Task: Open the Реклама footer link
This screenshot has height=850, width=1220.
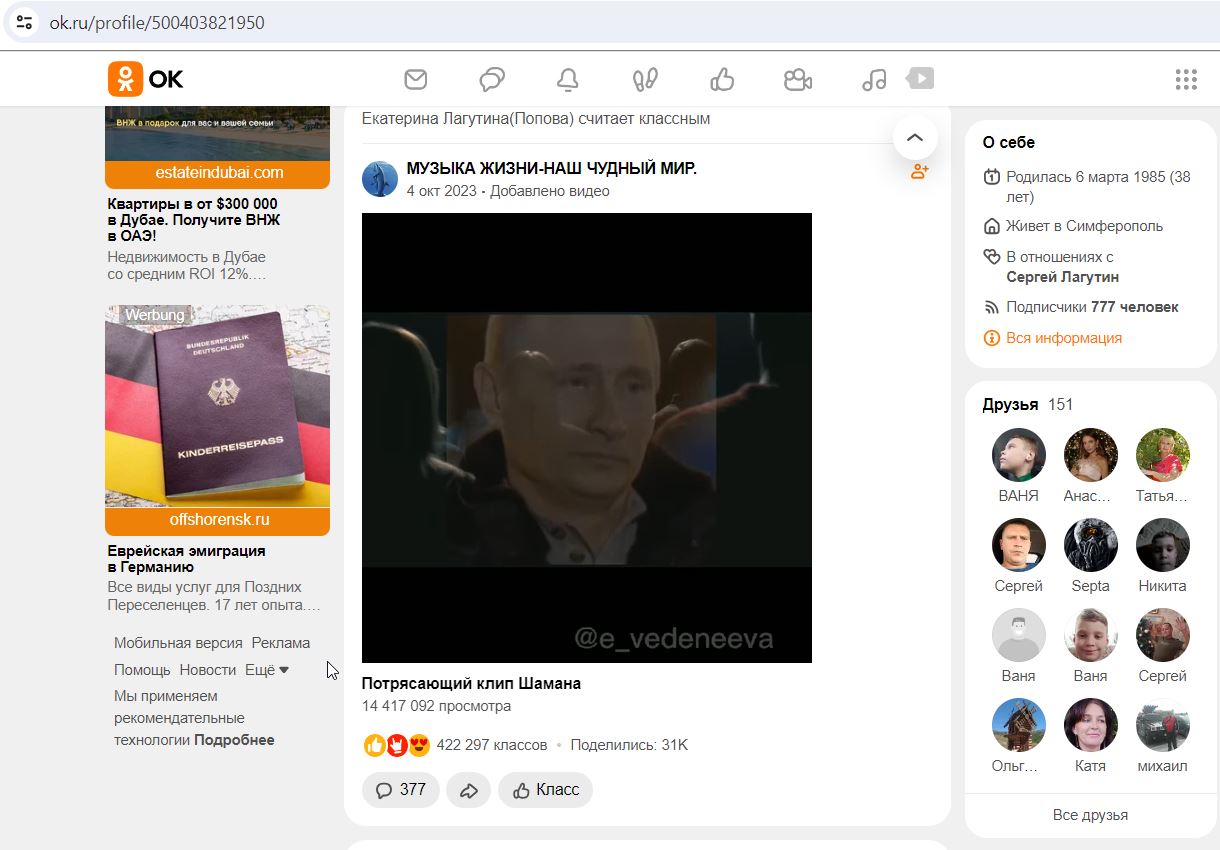Action: coord(281,643)
